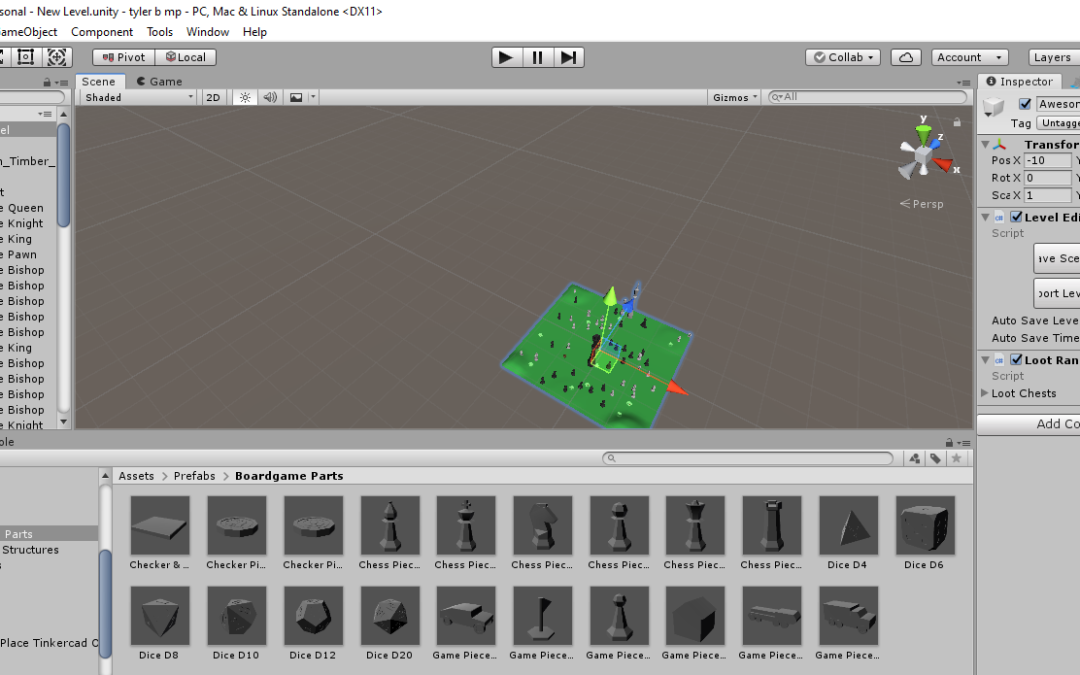Click the orientation gizmo Z axis cone
The width and height of the screenshot is (1080, 675).
pos(934,144)
